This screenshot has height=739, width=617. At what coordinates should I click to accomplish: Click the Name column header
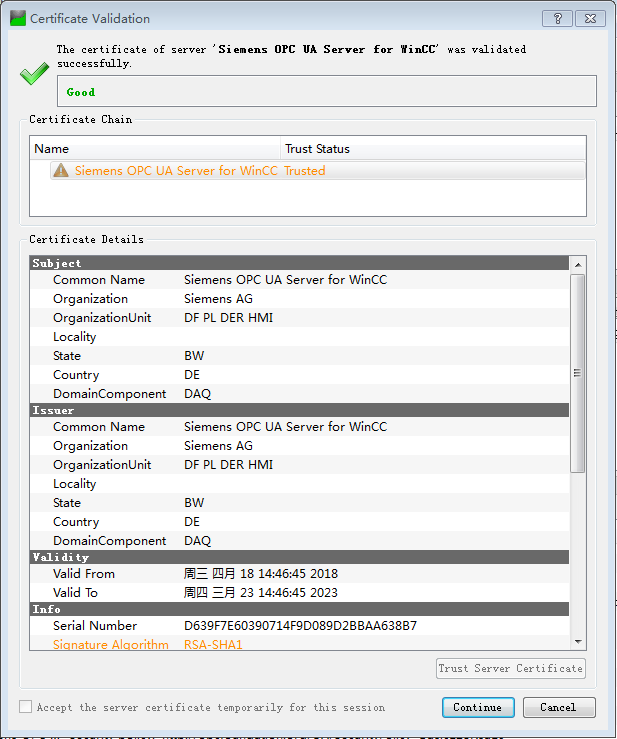pos(155,149)
